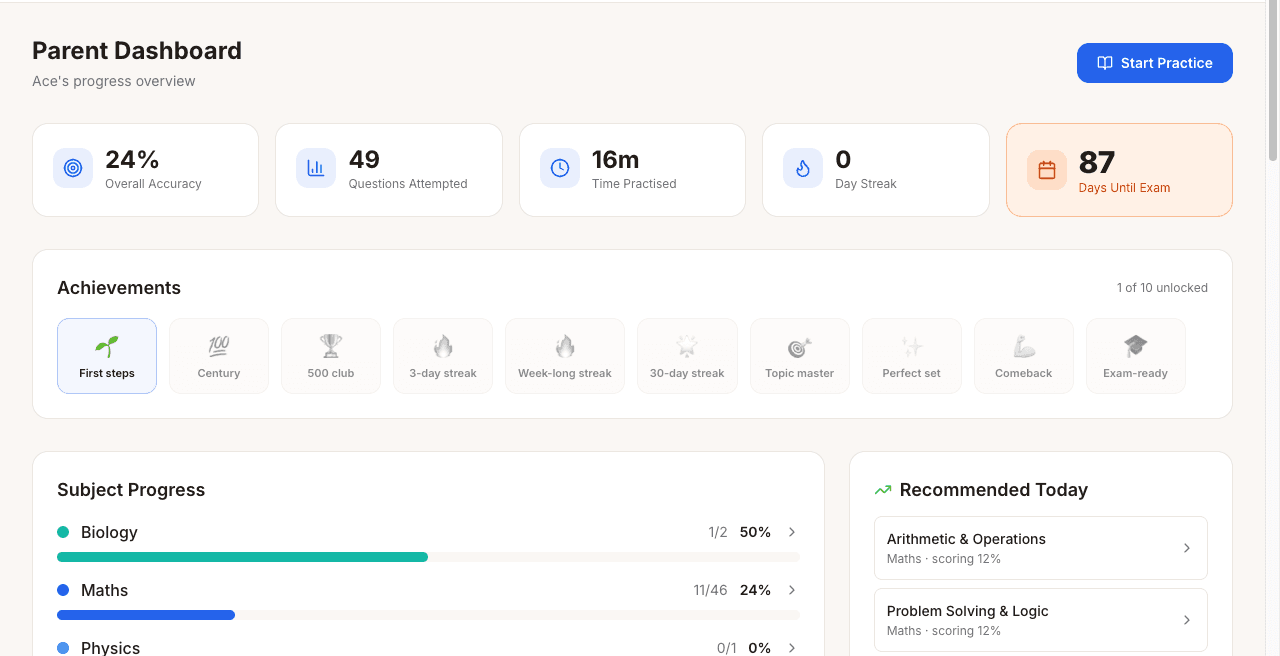Open Arithmetic & Operations recommendation chevron
Image resolution: width=1280 pixels, height=656 pixels.
[1187, 548]
